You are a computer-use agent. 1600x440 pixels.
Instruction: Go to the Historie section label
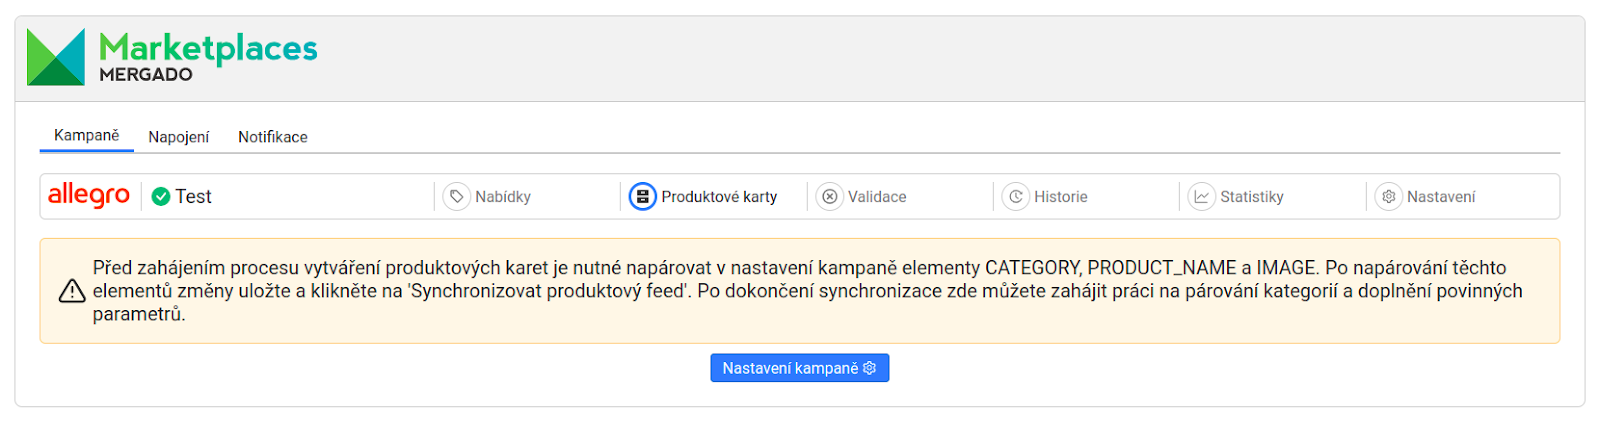tap(1061, 197)
